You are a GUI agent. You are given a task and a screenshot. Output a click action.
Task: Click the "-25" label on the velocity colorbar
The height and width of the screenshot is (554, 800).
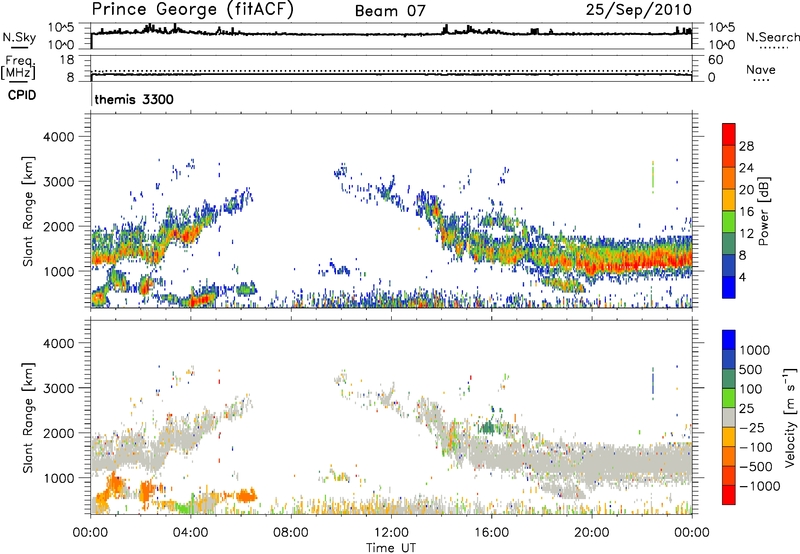752,428
